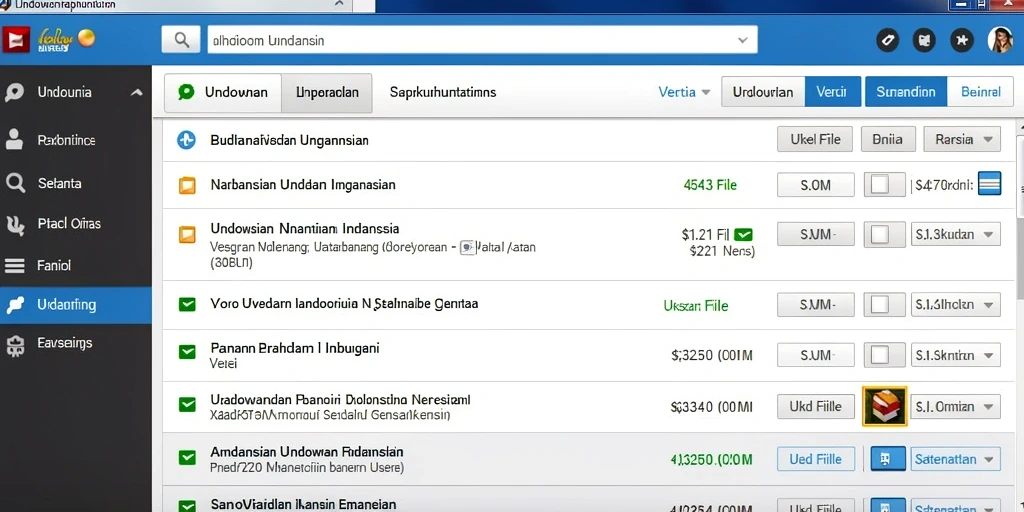Image resolution: width=1024 pixels, height=512 pixels.
Task: Collapse the Undounia sidebar section chevron
Action: pyautogui.click(x=136, y=92)
